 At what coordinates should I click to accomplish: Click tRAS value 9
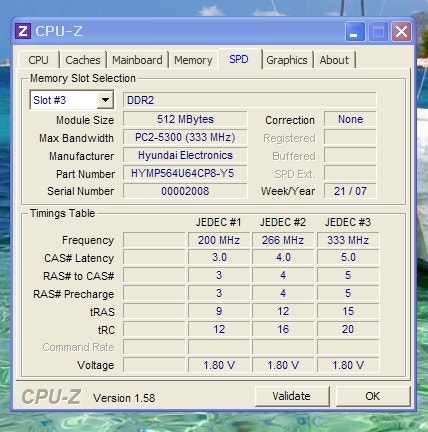pyautogui.click(x=219, y=311)
